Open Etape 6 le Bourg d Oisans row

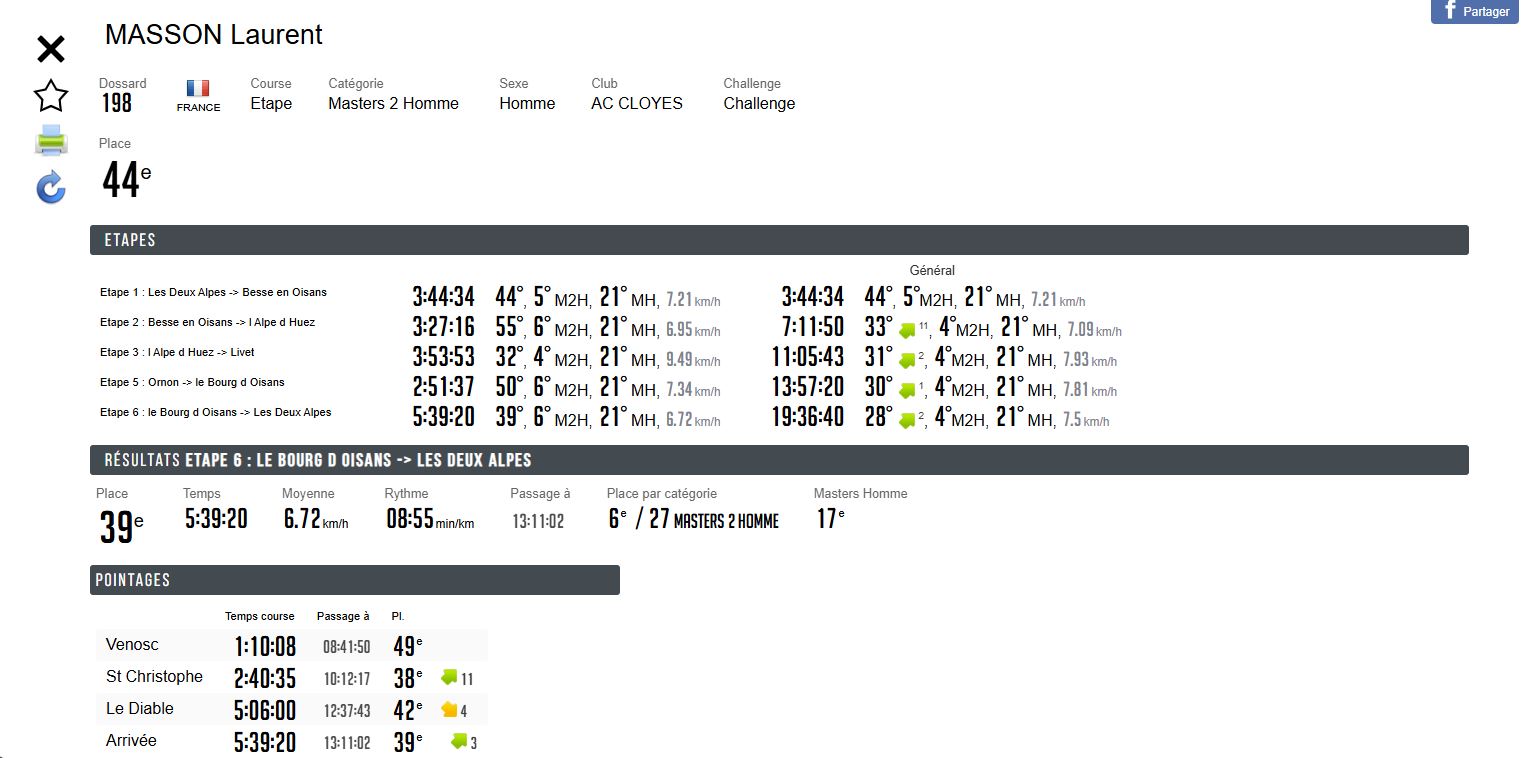click(x=216, y=412)
